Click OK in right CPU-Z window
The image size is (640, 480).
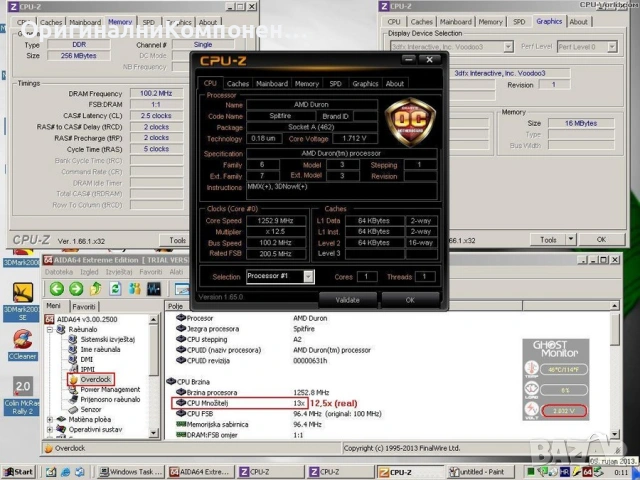coord(602,240)
